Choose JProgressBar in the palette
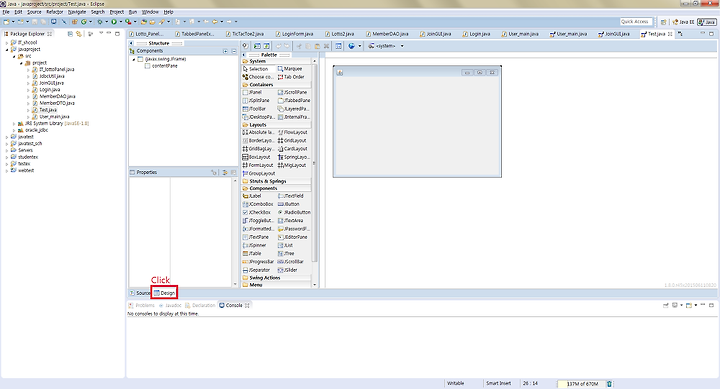The height and width of the screenshot is (389, 720). click(258, 262)
